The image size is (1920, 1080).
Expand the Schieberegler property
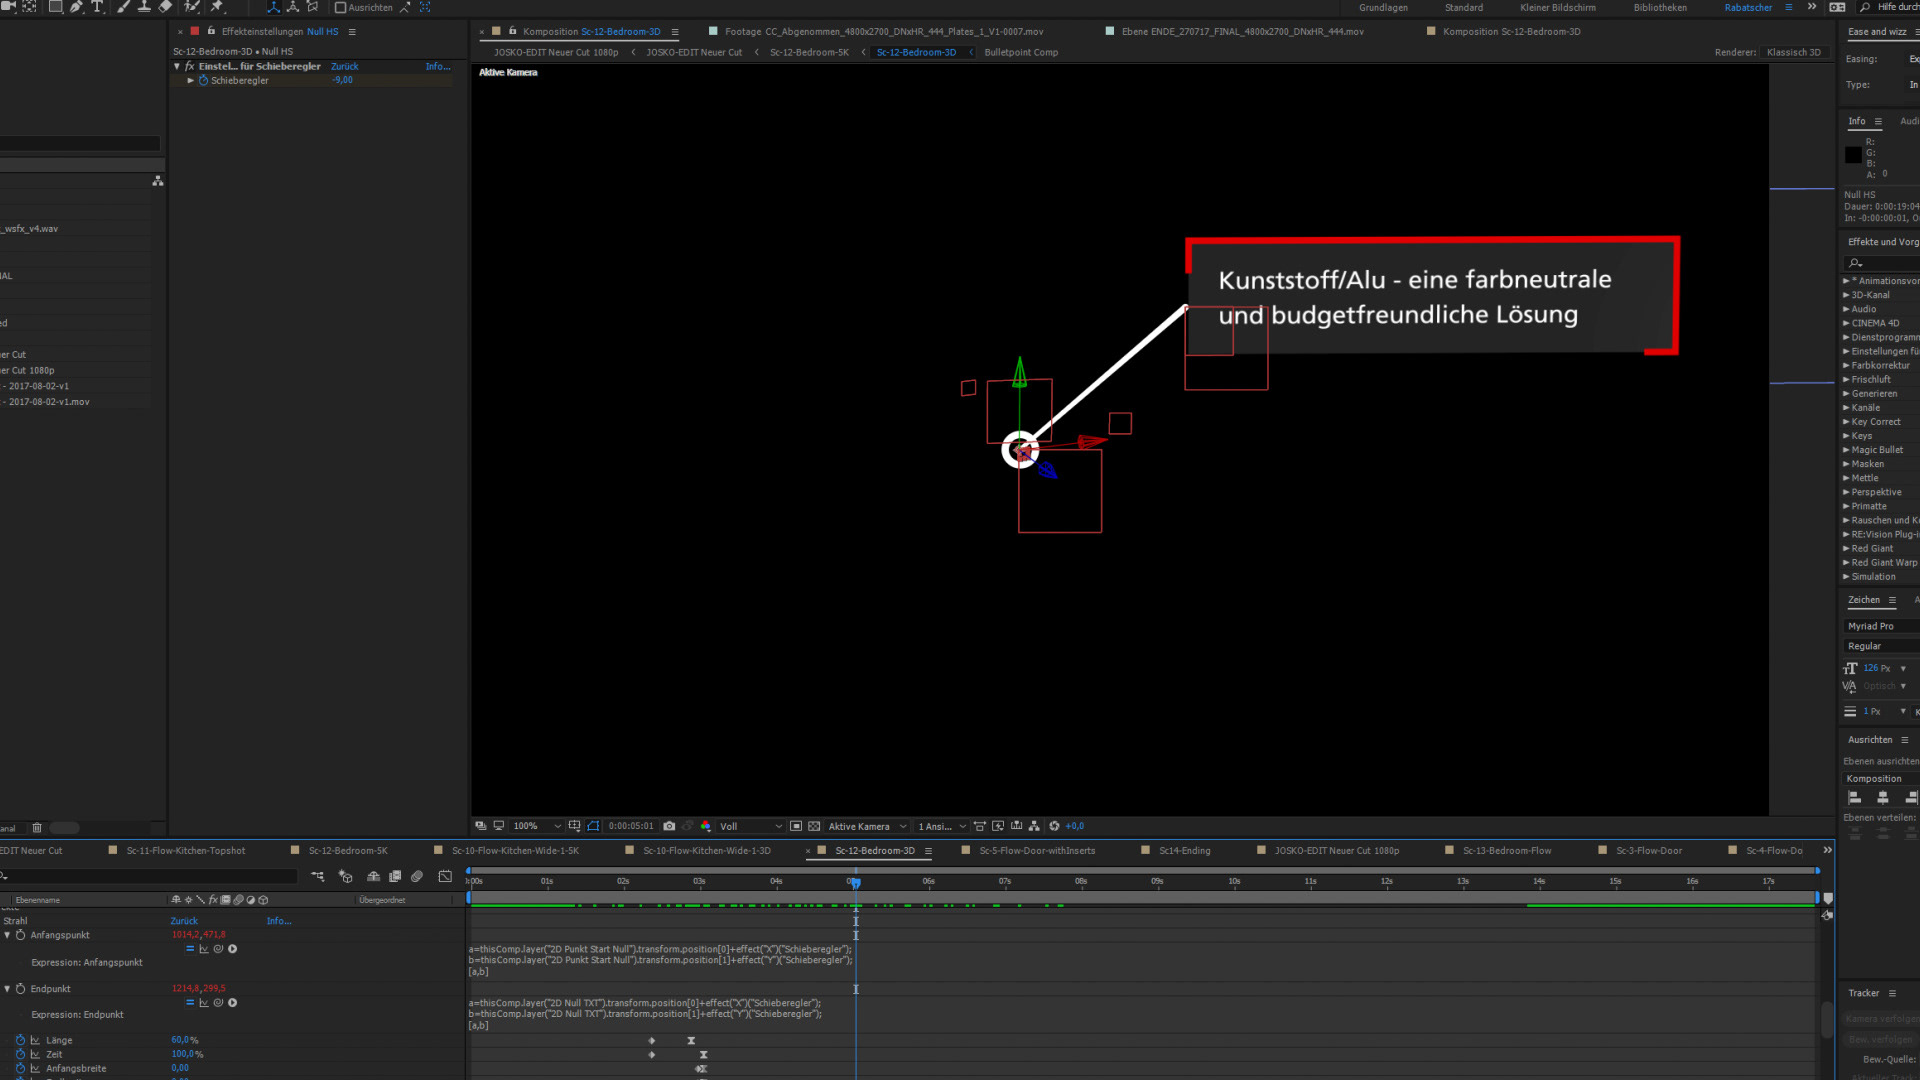pyautogui.click(x=190, y=80)
